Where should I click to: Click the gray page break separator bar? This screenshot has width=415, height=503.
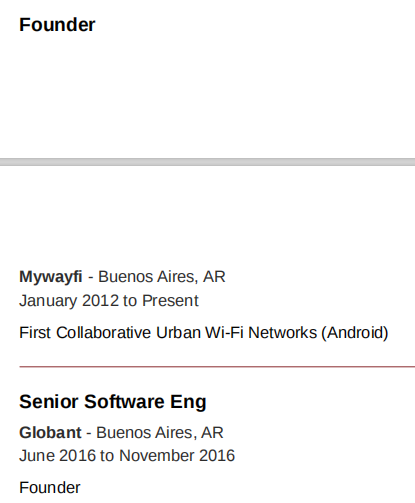click(207, 162)
